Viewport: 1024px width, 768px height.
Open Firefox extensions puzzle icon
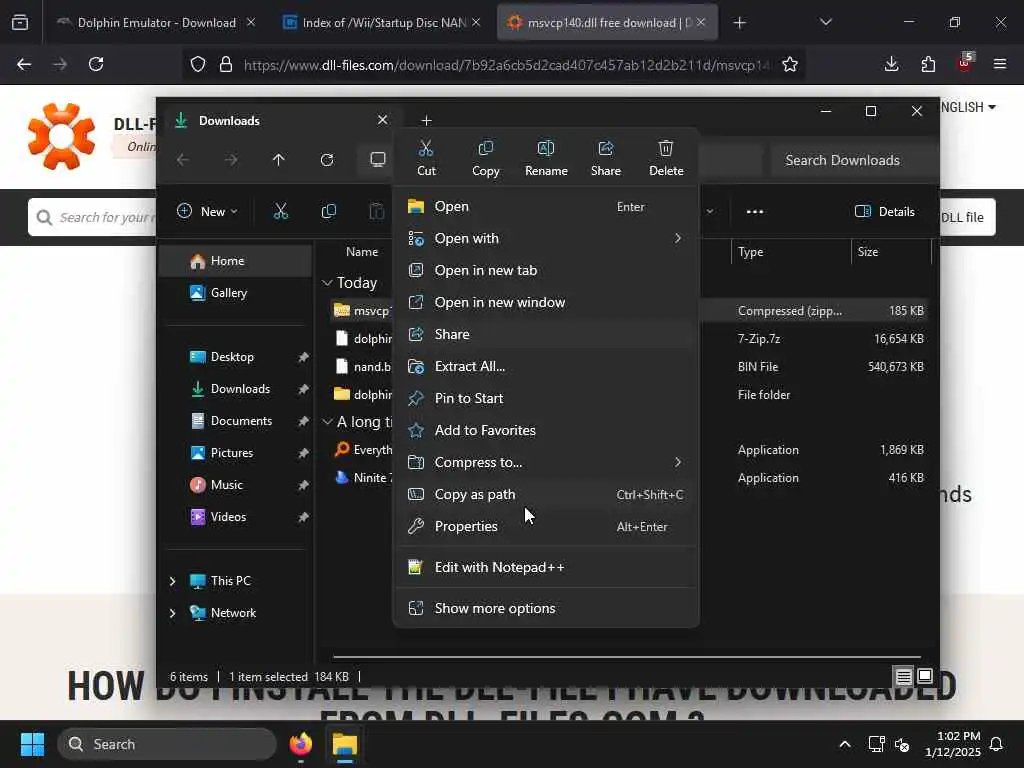928,64
